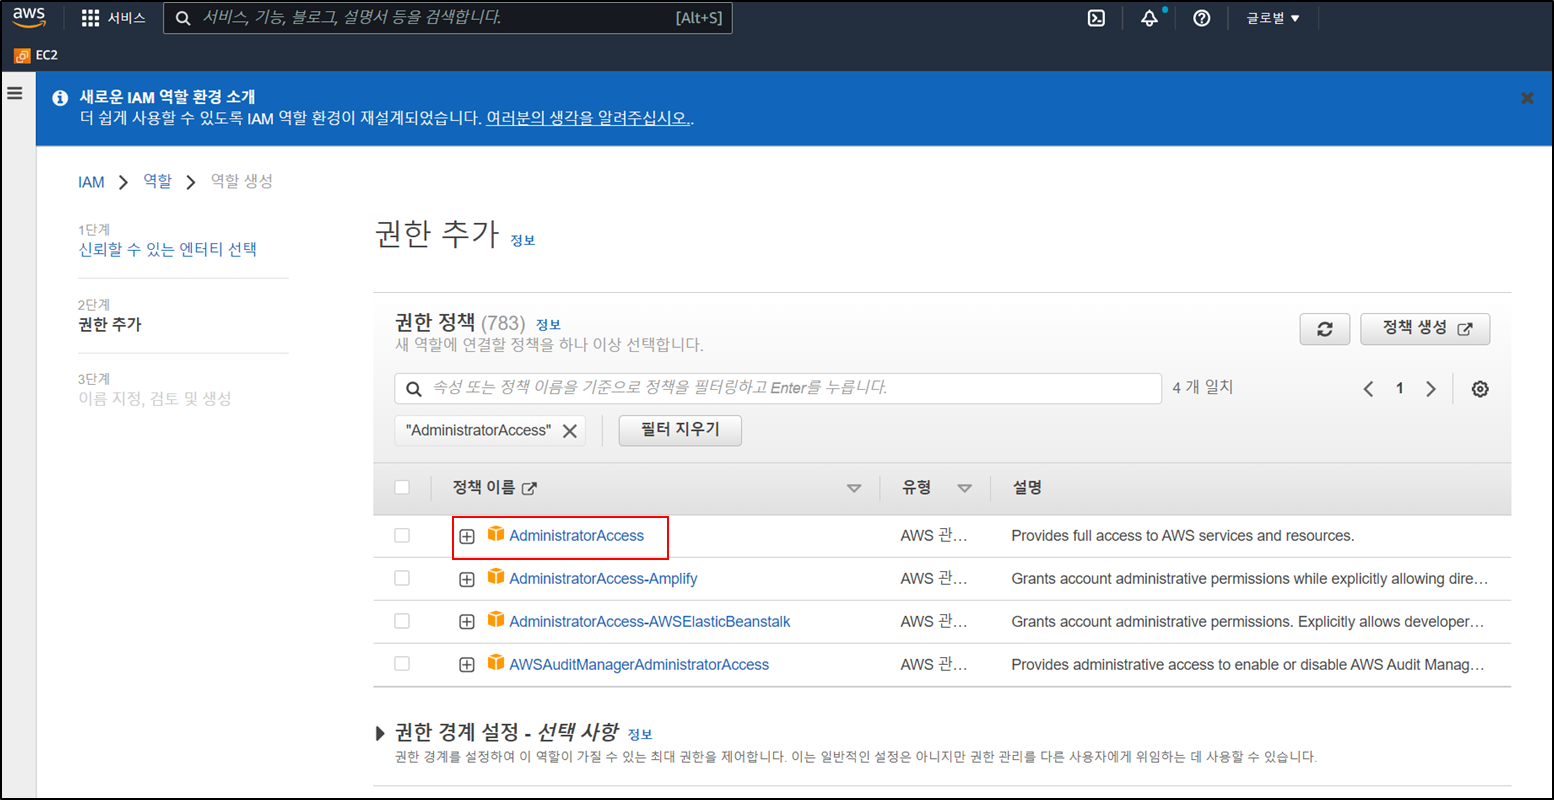Viewport: 1554px width, 800px height.
Task: Go to next page of policies
Action: [x=1431, y=389]
